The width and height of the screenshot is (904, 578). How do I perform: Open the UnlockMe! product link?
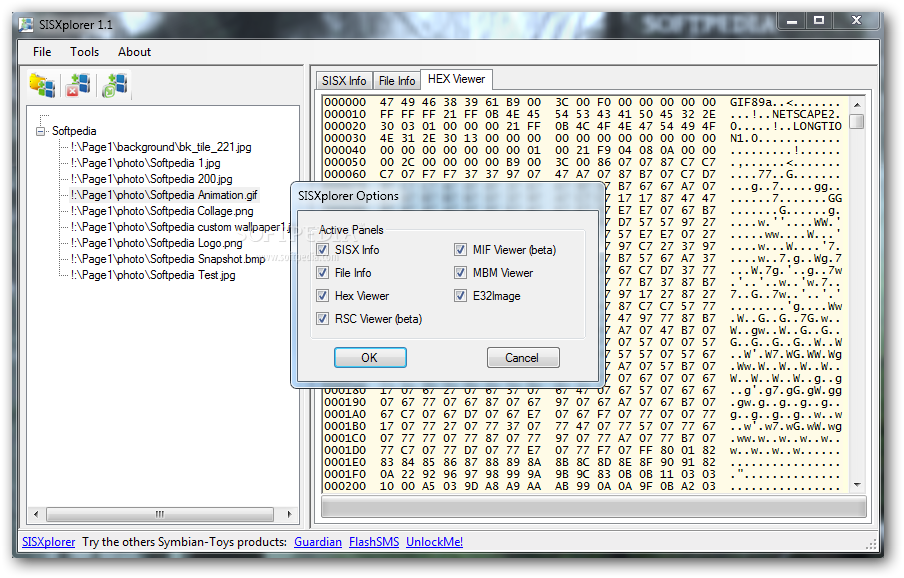click(x=434, y=542)
